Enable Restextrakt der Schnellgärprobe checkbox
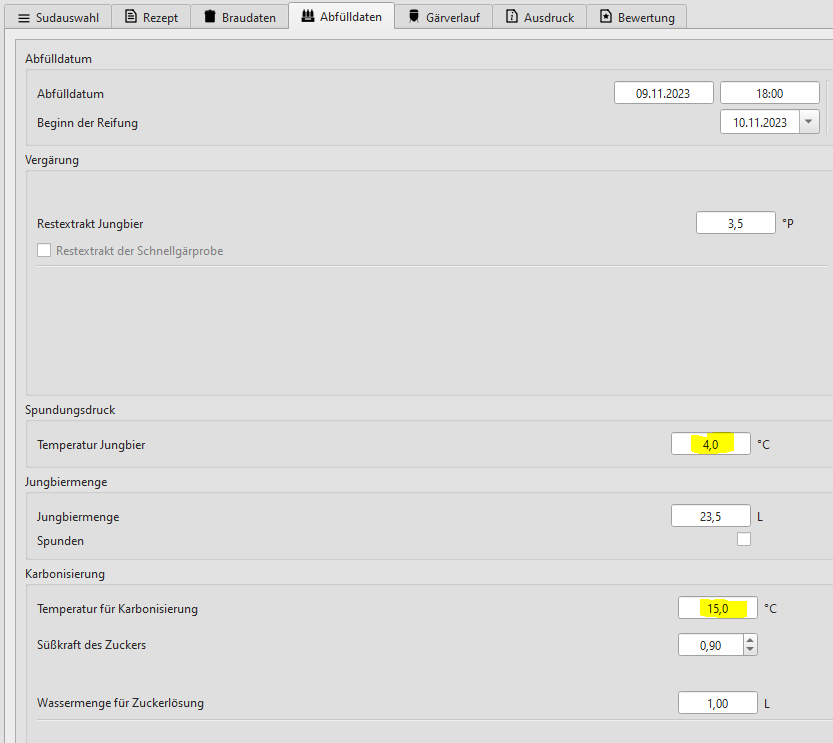Viewport: 833px width, 743px height. (44, 251)
